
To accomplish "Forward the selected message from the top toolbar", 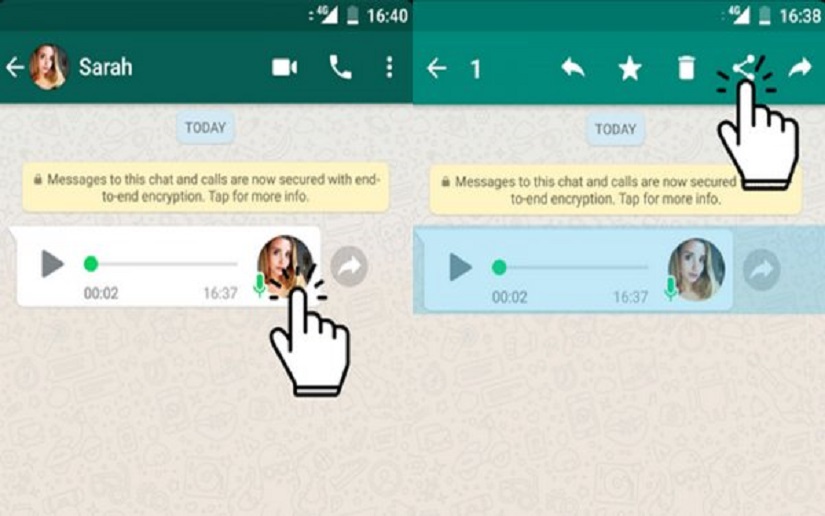I will [800, 68].
